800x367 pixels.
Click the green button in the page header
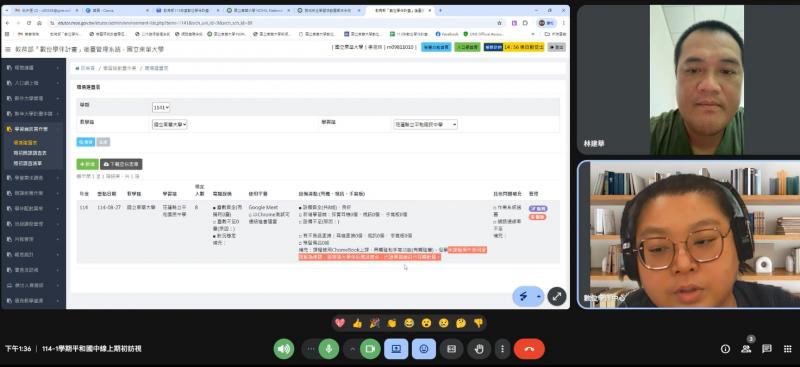pos(467,47)
